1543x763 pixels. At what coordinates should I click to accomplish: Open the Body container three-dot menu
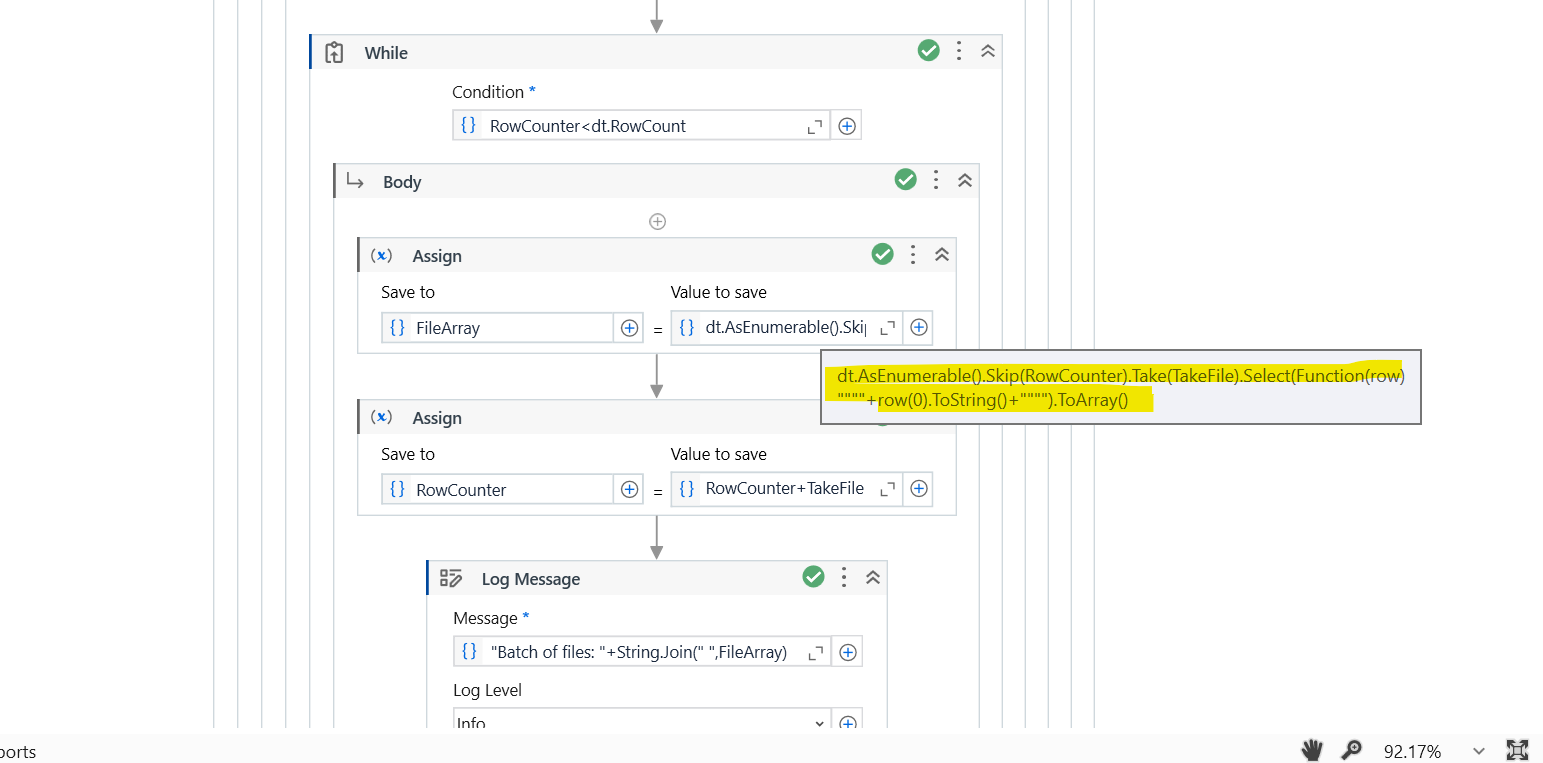click(x=936, y=180)
